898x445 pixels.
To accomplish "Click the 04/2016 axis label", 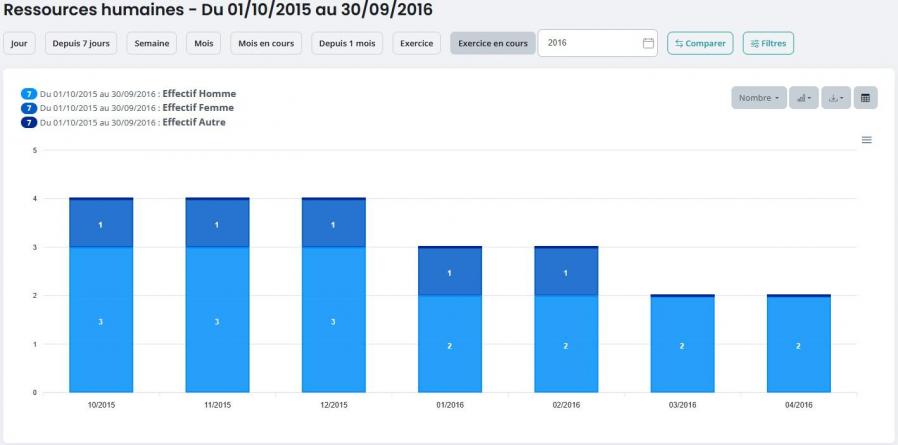I will pyautogui.click(x=799, y=405).
